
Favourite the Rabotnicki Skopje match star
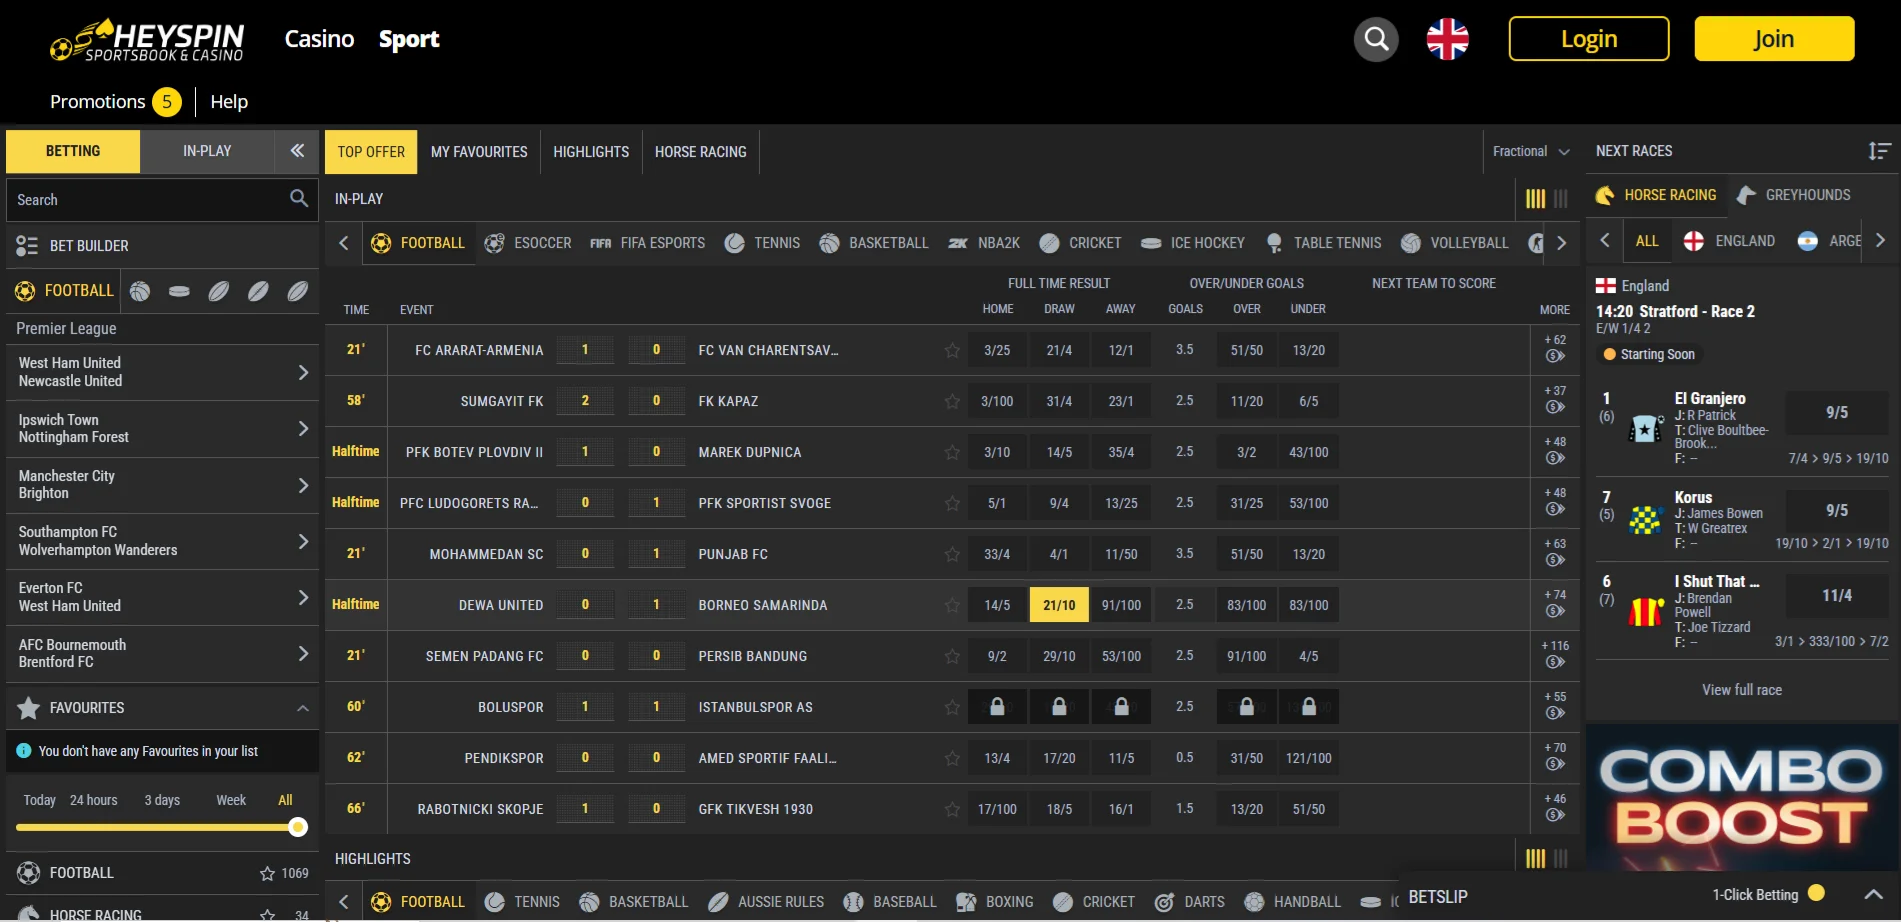point(952,809)
